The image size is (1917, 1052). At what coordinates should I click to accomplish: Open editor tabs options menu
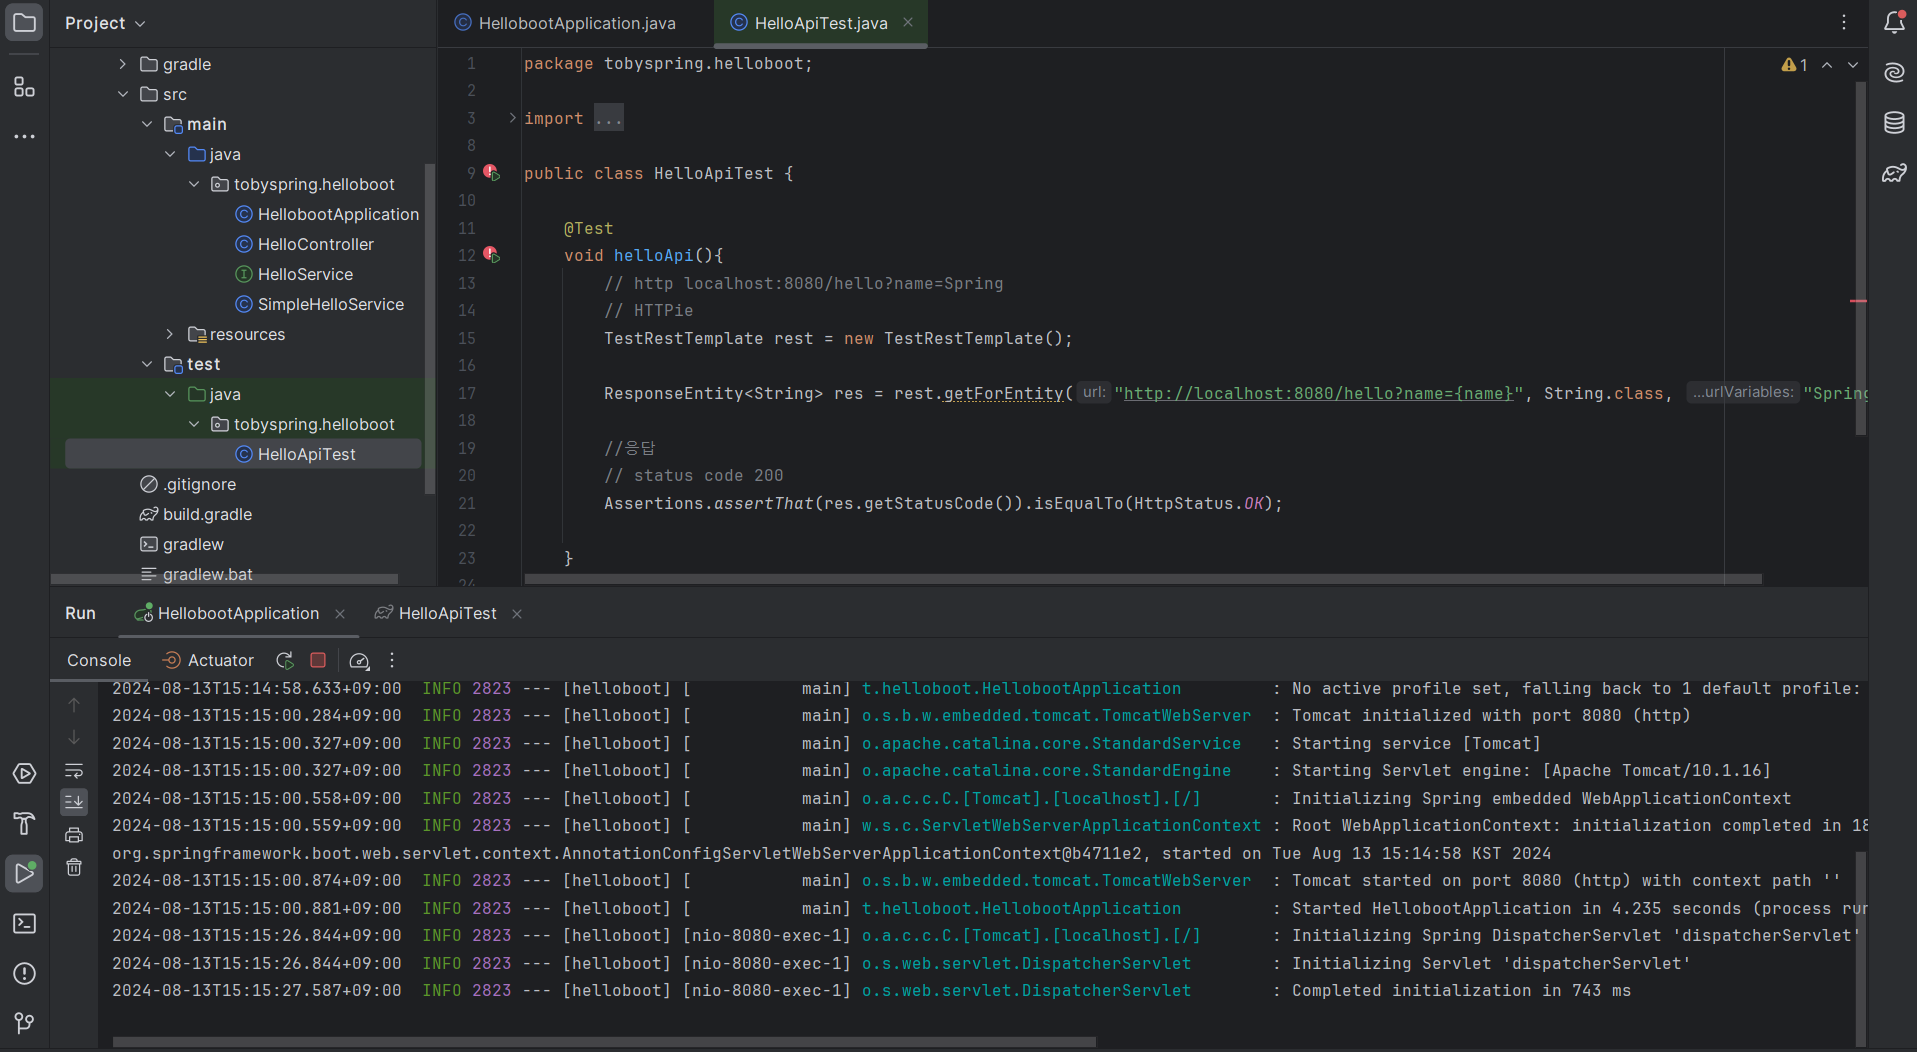[x=1844, y=22]
